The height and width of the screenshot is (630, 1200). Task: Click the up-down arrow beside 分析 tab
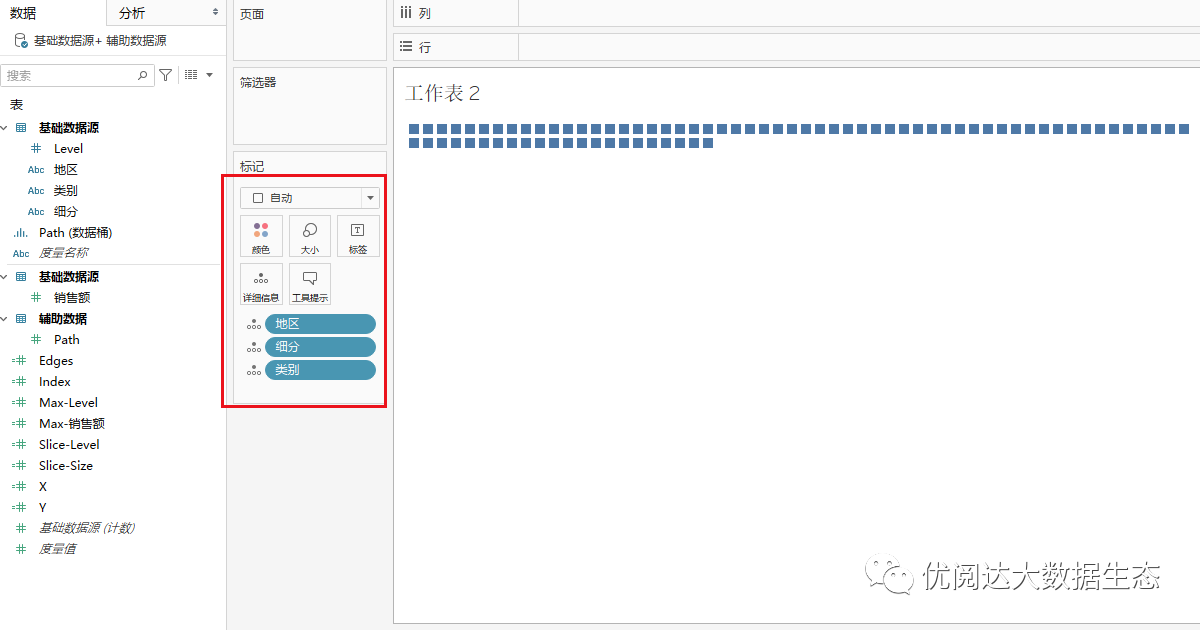[216, 13]
